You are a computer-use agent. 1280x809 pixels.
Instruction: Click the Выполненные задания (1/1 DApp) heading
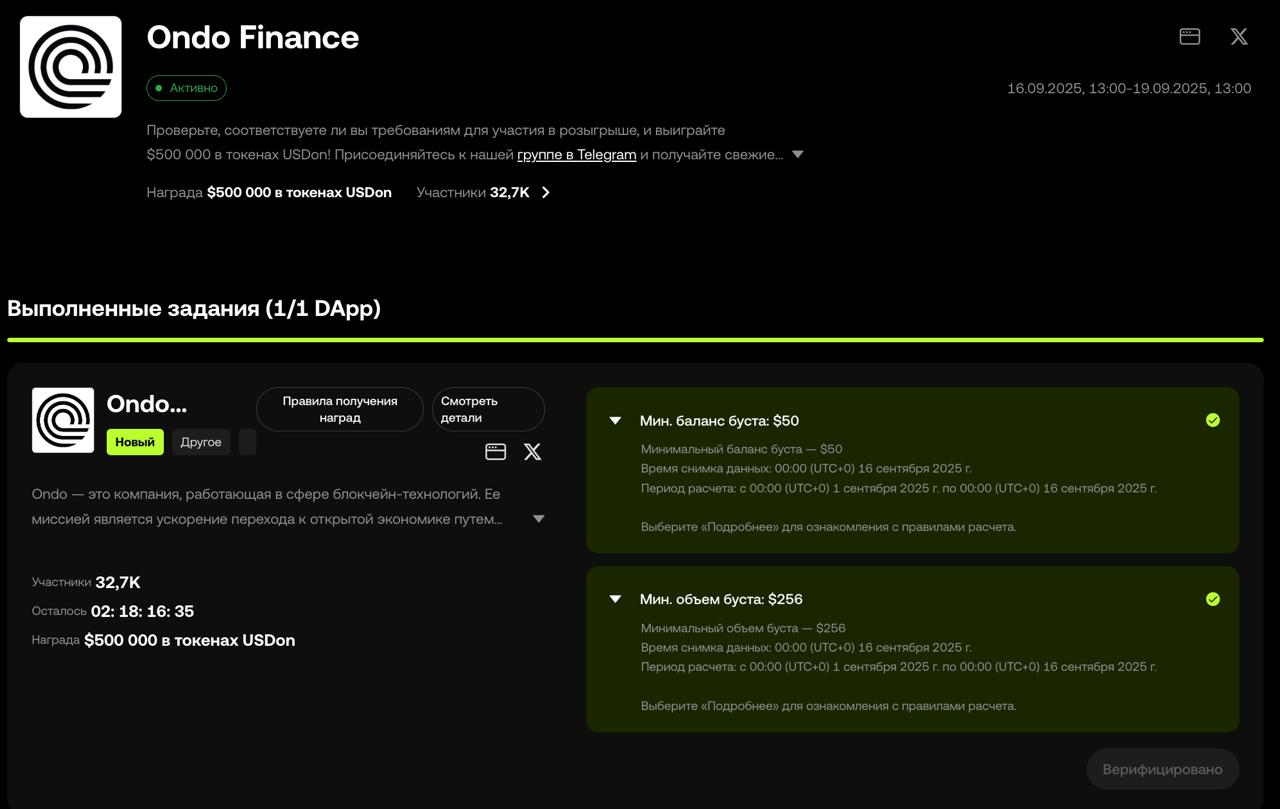pyautogui.click(x=194, y=308)
